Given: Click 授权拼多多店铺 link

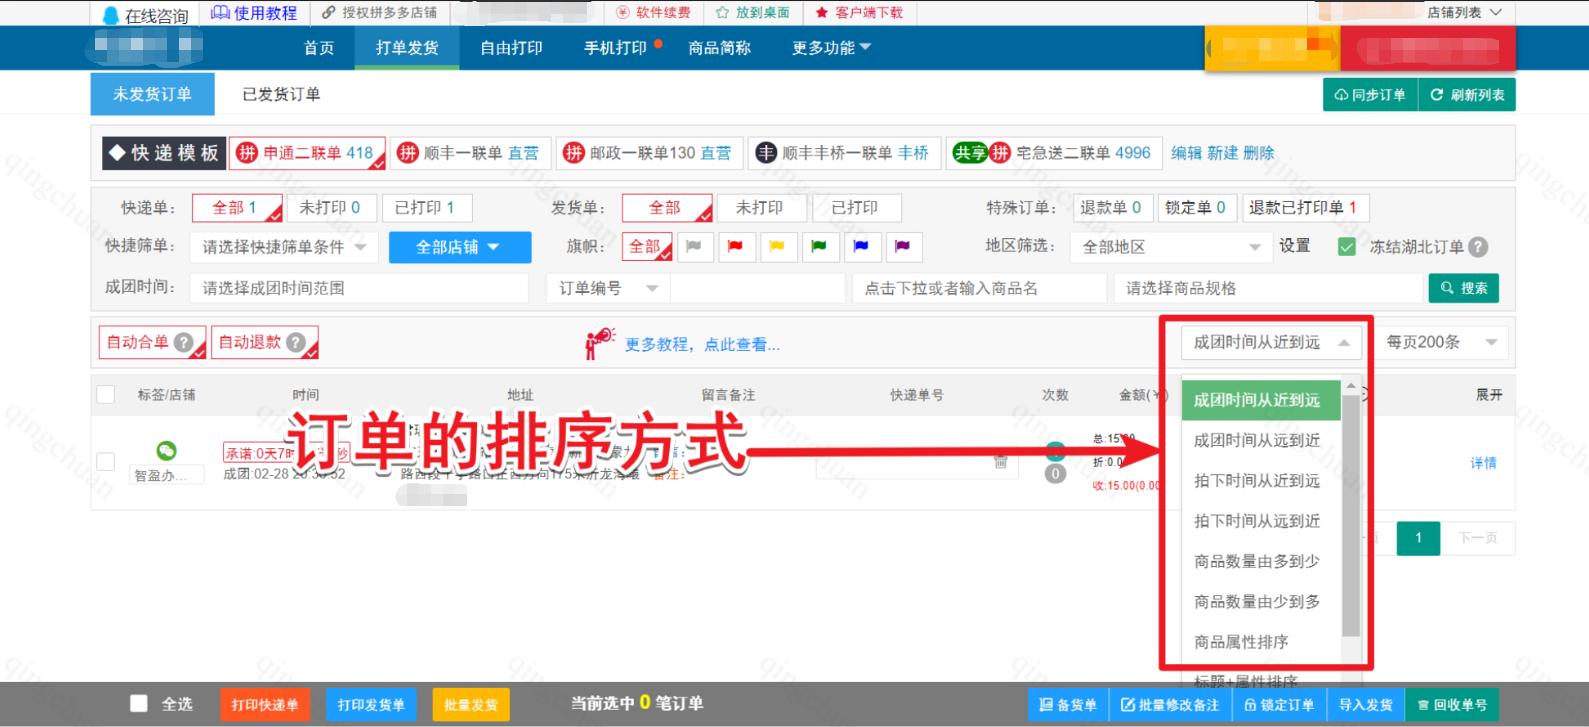Looking at the screenshot, I should 379,13.
